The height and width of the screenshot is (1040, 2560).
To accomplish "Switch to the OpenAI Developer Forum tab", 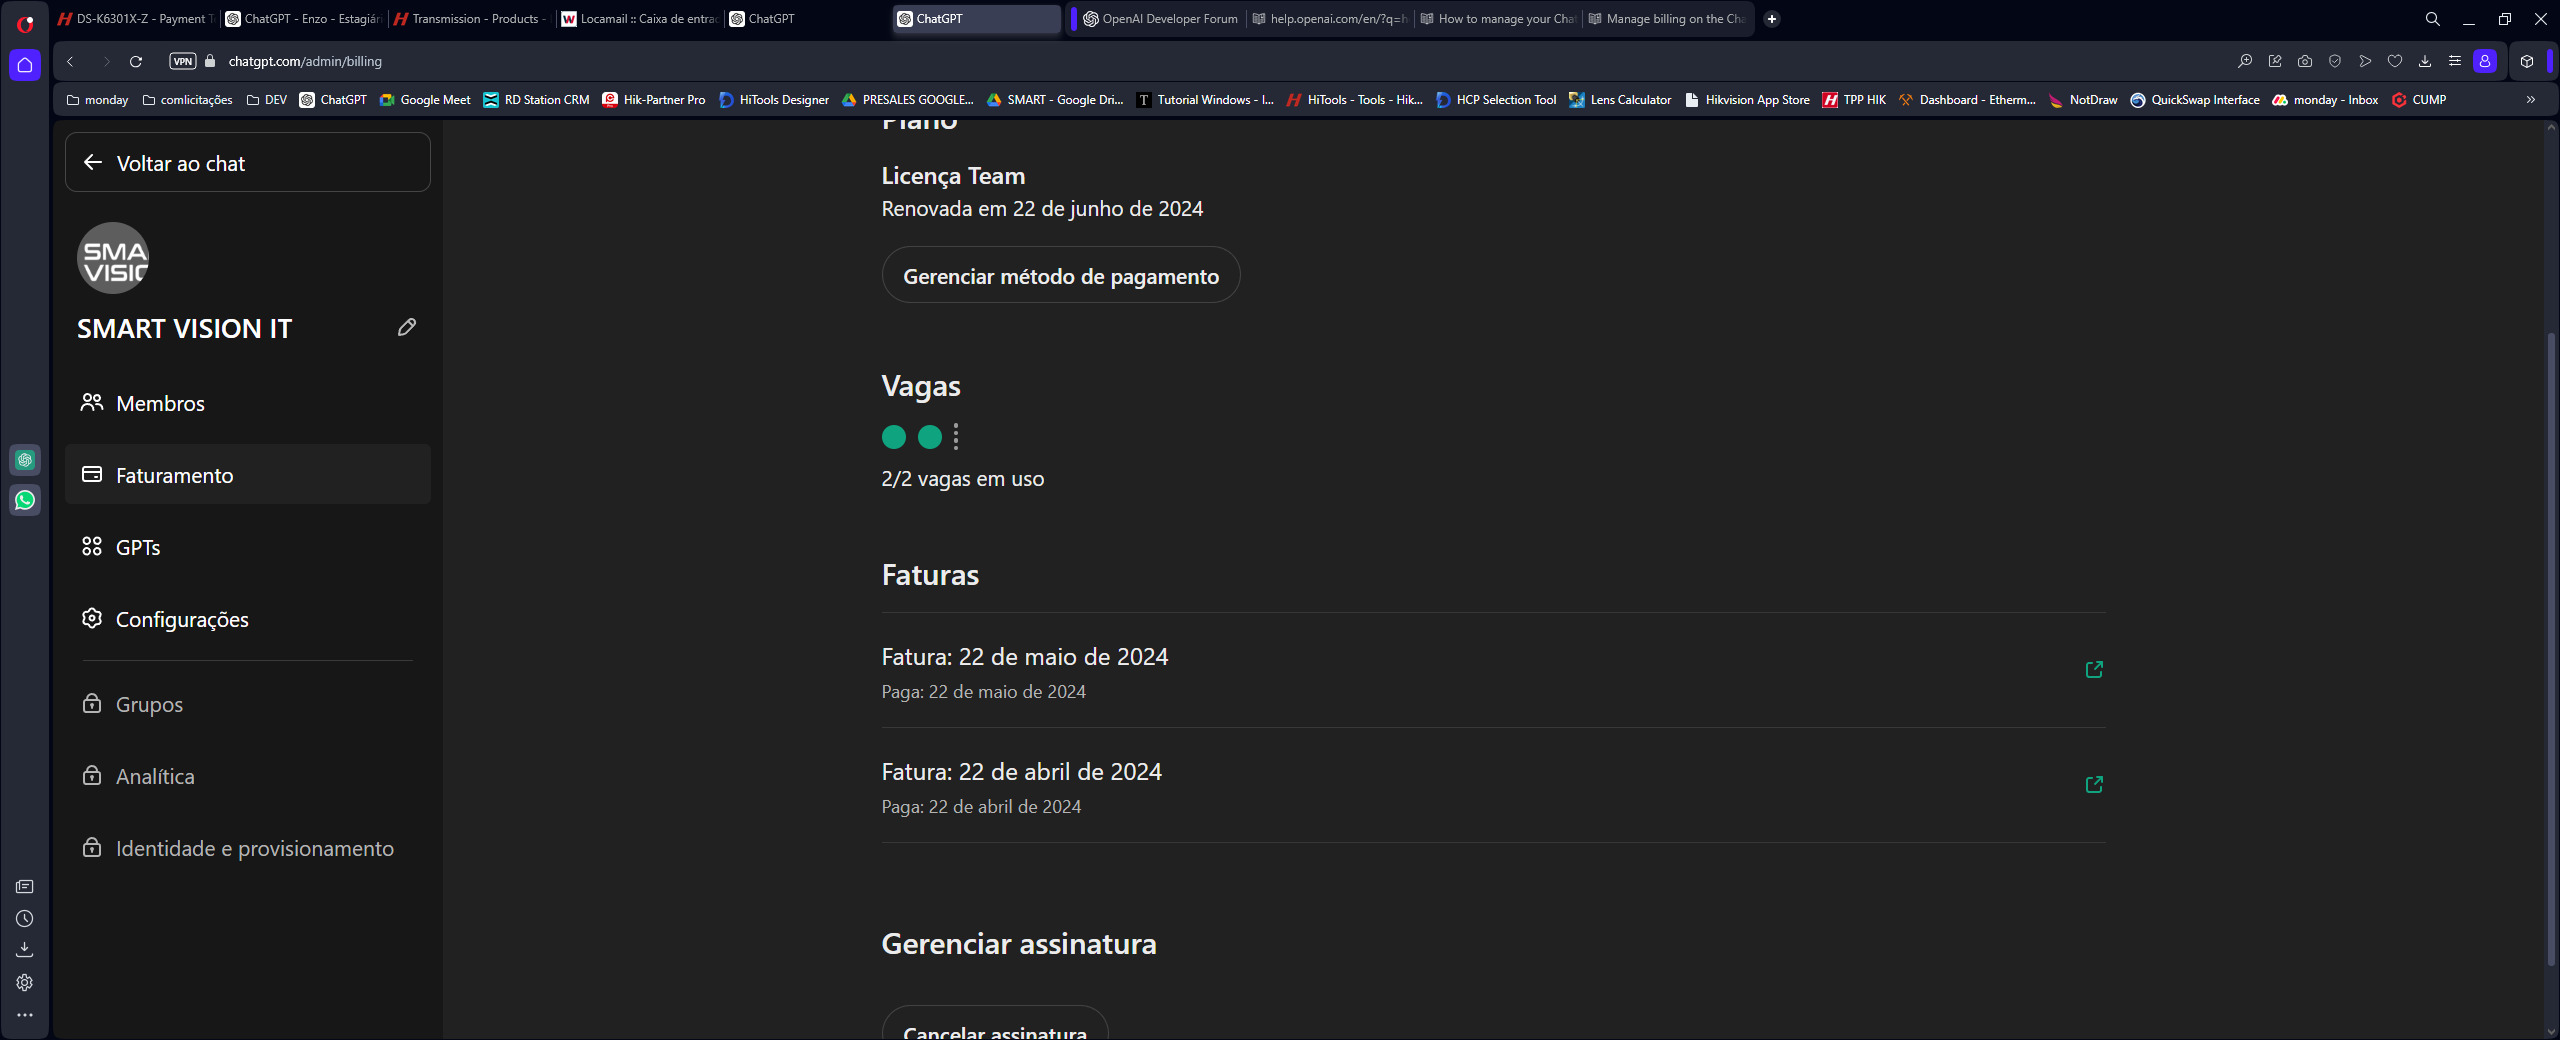I will click(1162, 19).
